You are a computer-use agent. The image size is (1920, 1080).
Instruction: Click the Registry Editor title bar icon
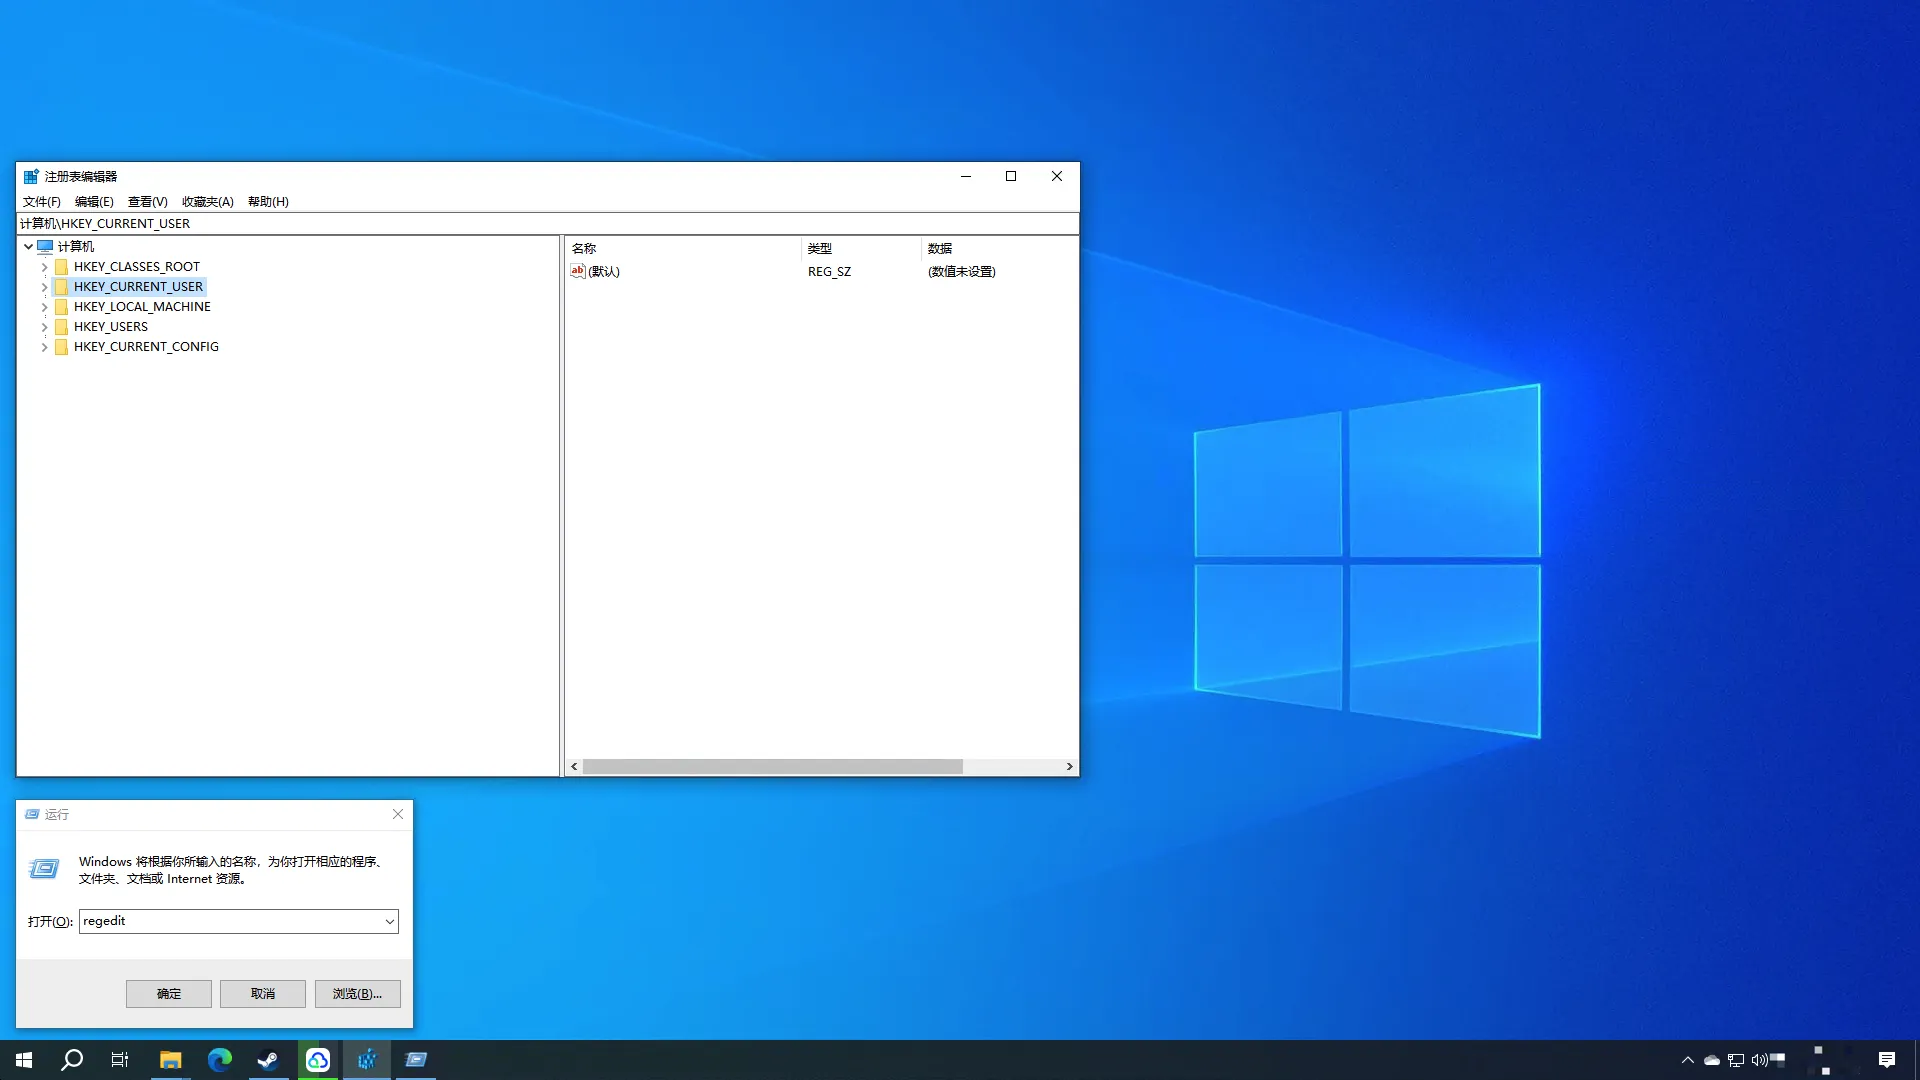point(31,176)
